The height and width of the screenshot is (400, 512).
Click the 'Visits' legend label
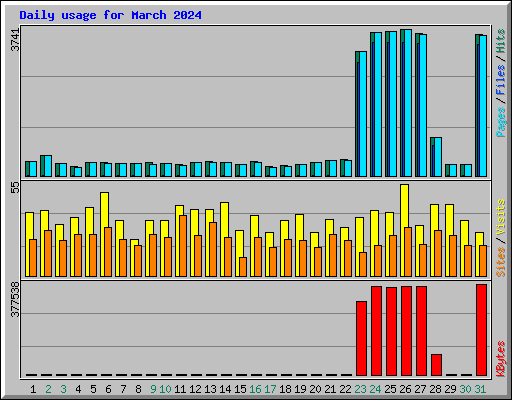tap(501, 218)
